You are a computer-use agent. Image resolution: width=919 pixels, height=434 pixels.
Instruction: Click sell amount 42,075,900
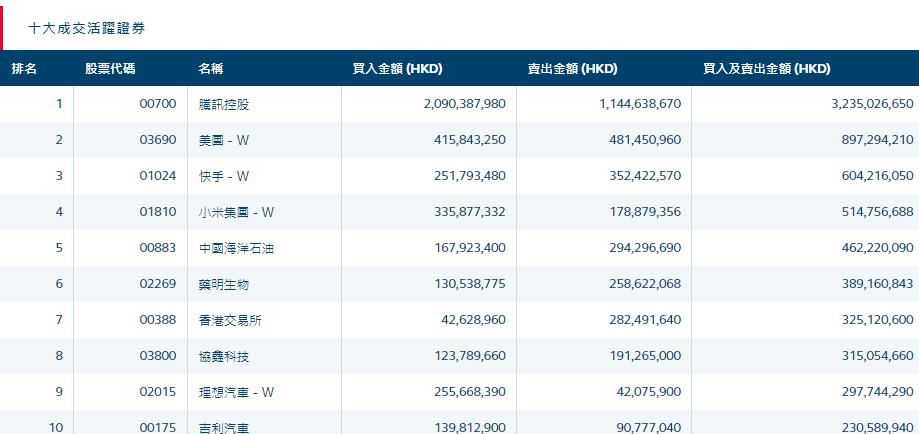coord(649,392)
